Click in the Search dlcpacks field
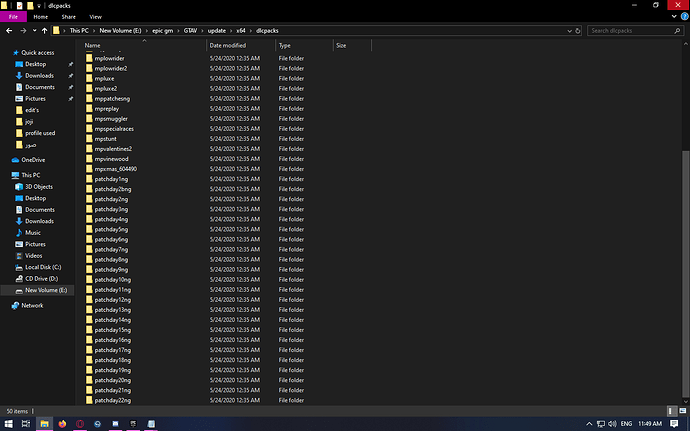 click(632, 31)
